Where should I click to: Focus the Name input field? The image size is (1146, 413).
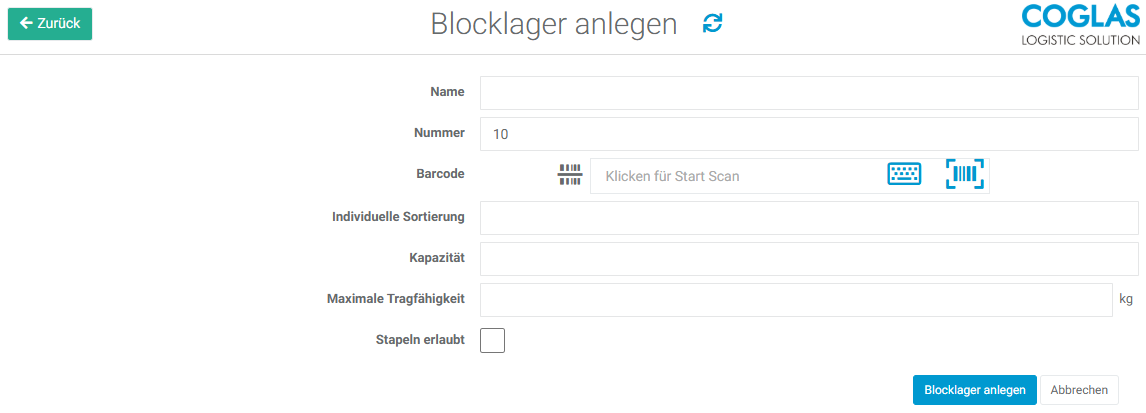[808, 93]
